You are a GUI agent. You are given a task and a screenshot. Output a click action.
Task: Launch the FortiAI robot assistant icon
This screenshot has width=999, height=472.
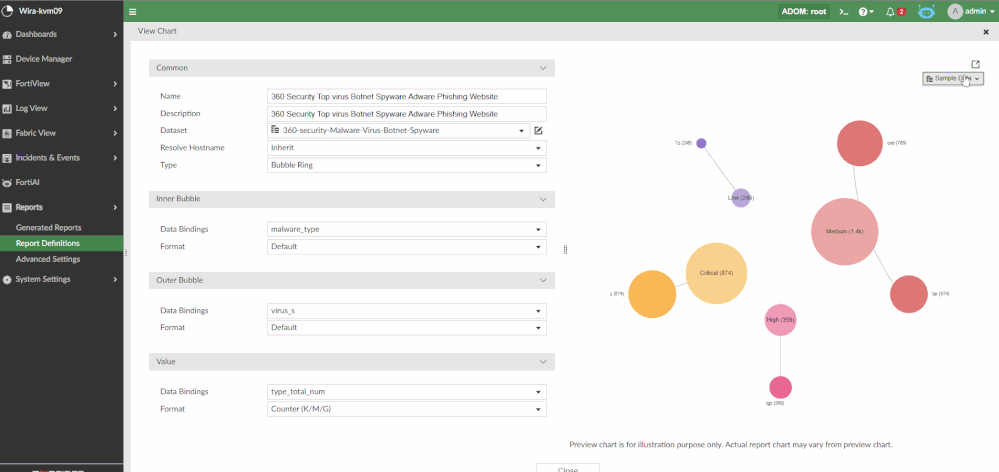coord(926,12)
